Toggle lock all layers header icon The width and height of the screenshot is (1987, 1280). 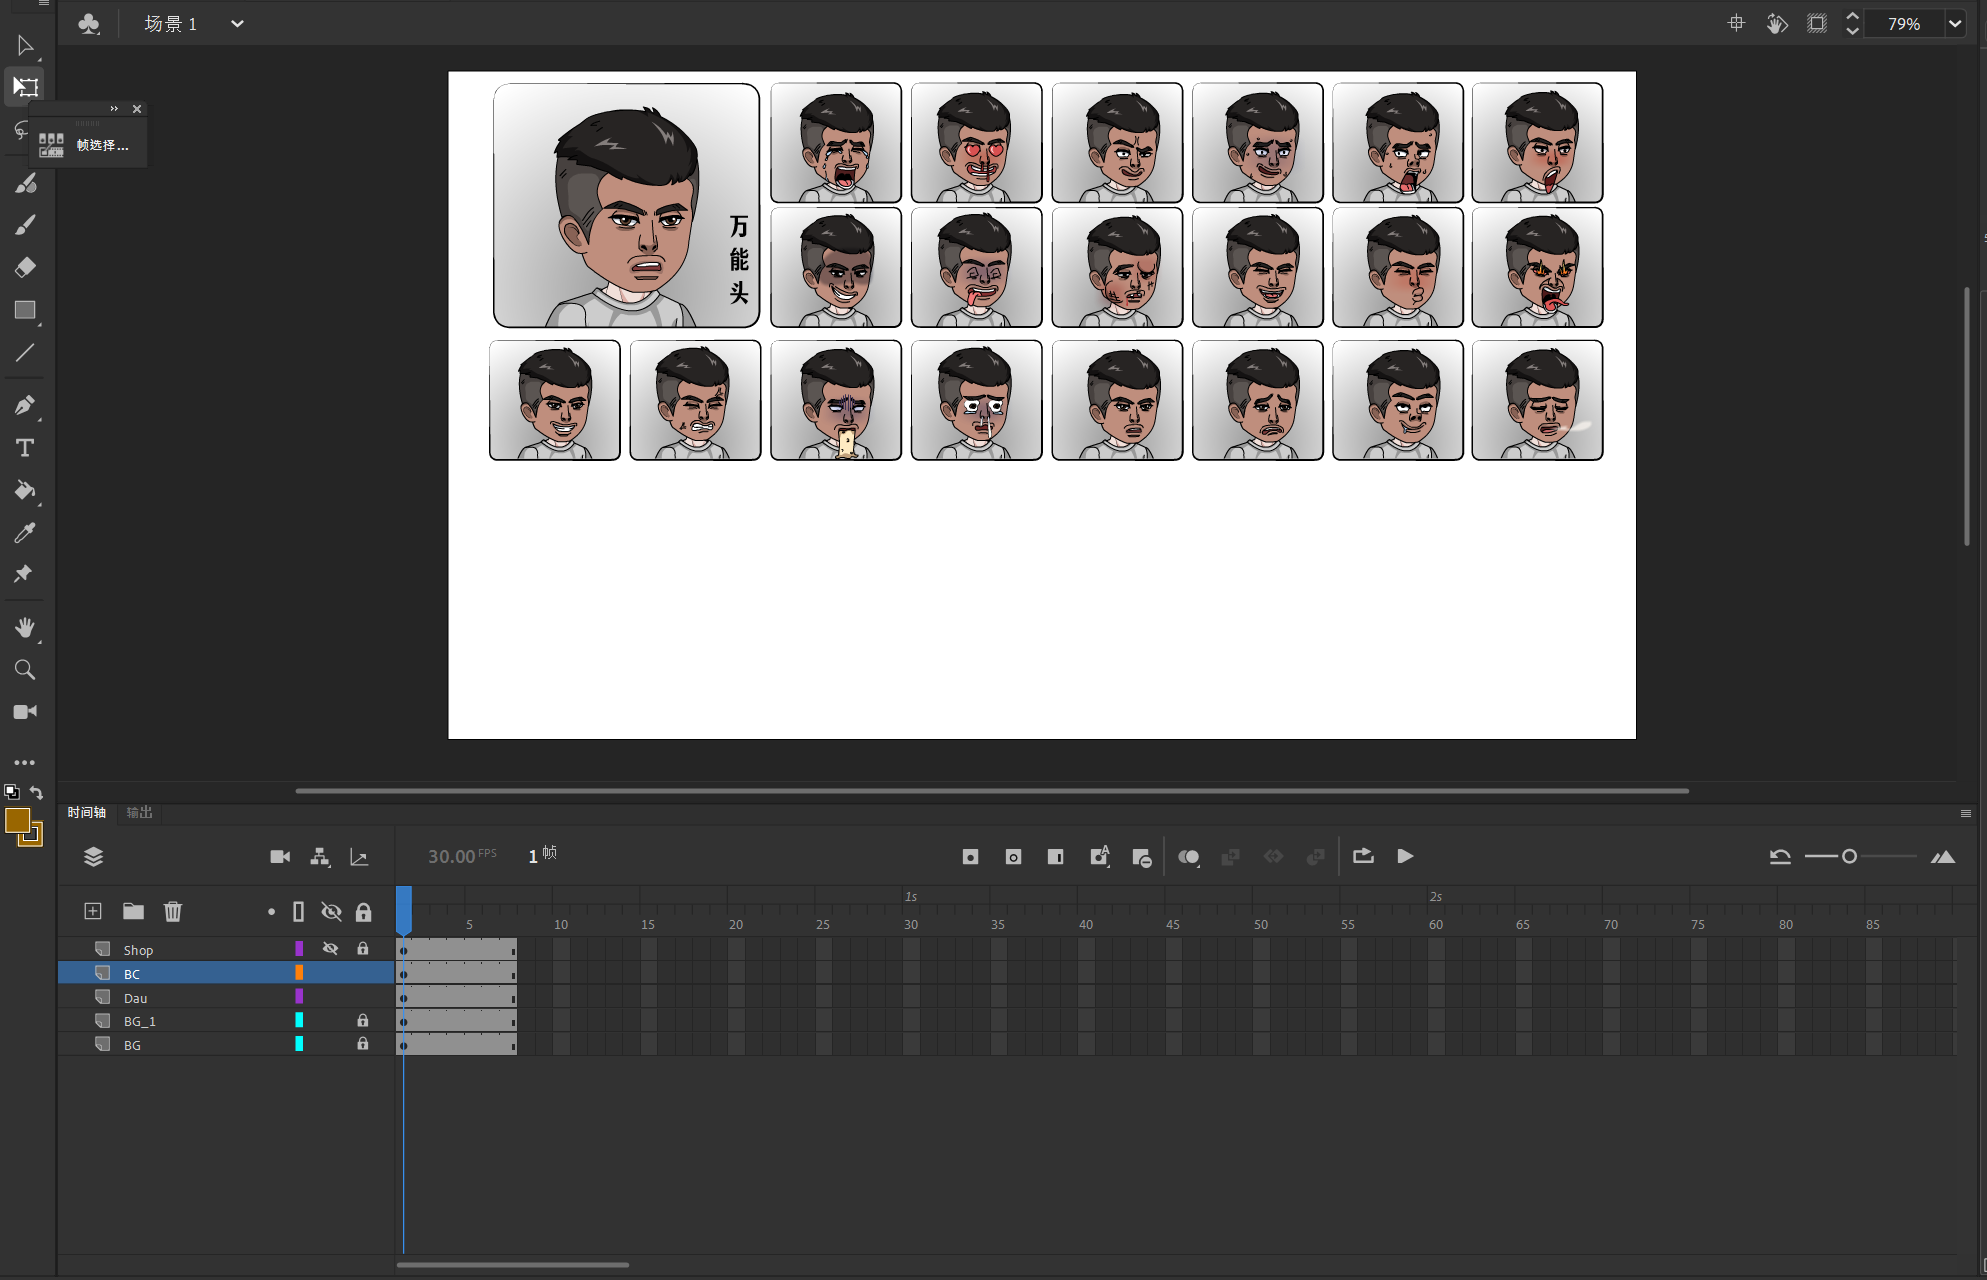(x=364, y=911)
